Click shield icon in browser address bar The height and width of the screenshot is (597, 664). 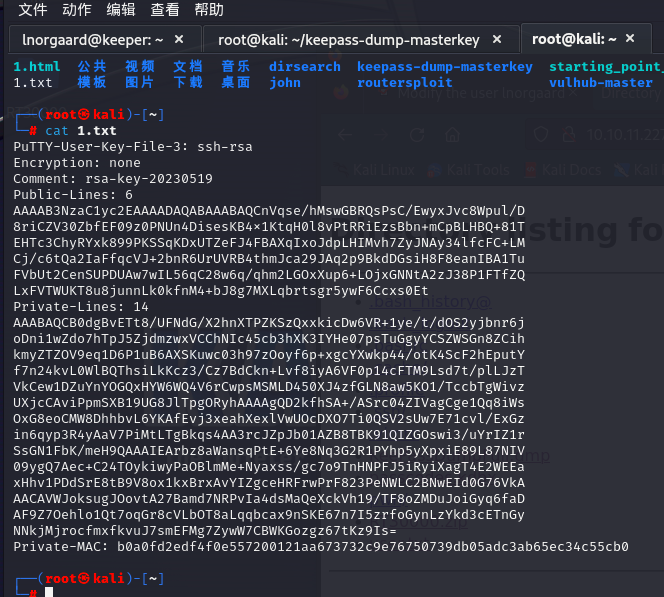pos(541,135)
